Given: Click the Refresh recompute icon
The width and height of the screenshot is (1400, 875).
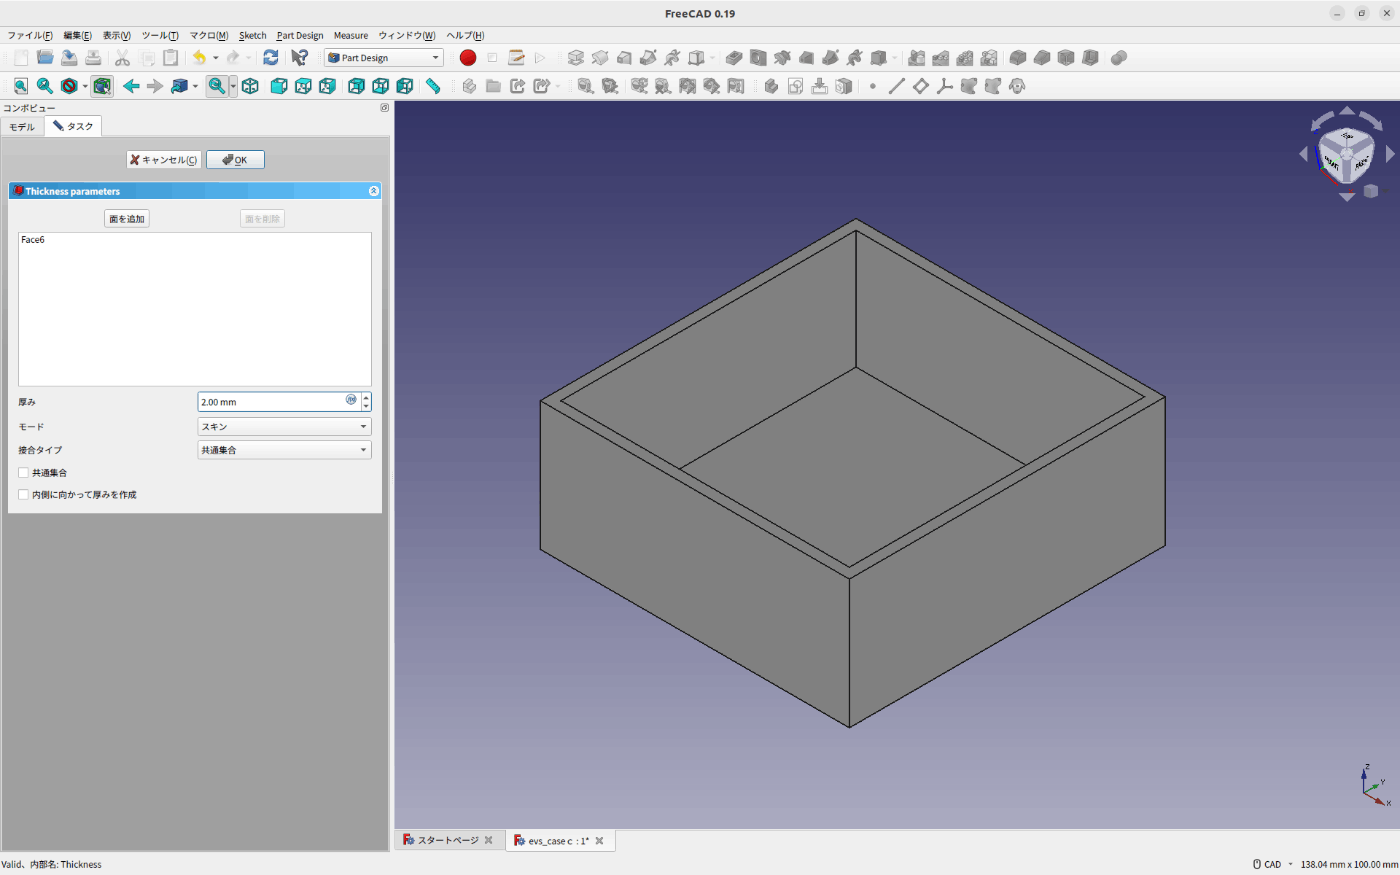Looking at the screenshot, I should click(x=270, y=58).
